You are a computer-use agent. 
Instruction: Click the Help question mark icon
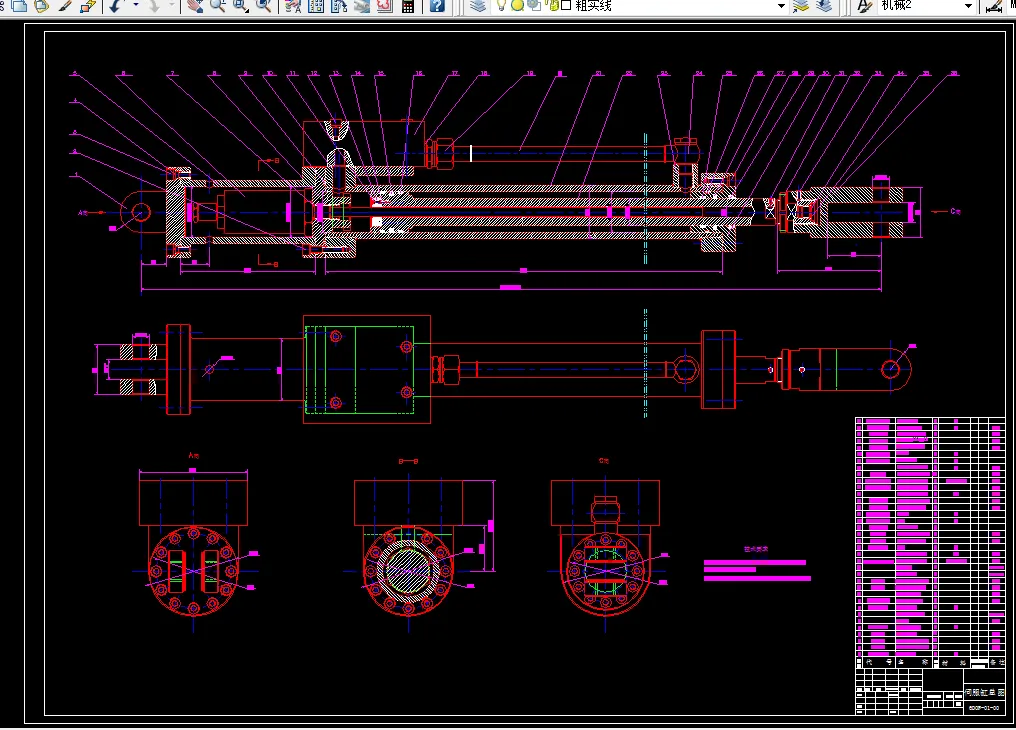click(437, 6)
